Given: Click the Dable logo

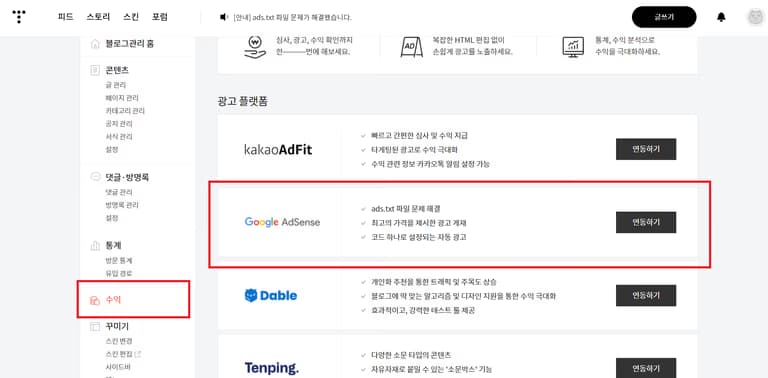Looking at the screenshot, I should click(x=270, y=295).
